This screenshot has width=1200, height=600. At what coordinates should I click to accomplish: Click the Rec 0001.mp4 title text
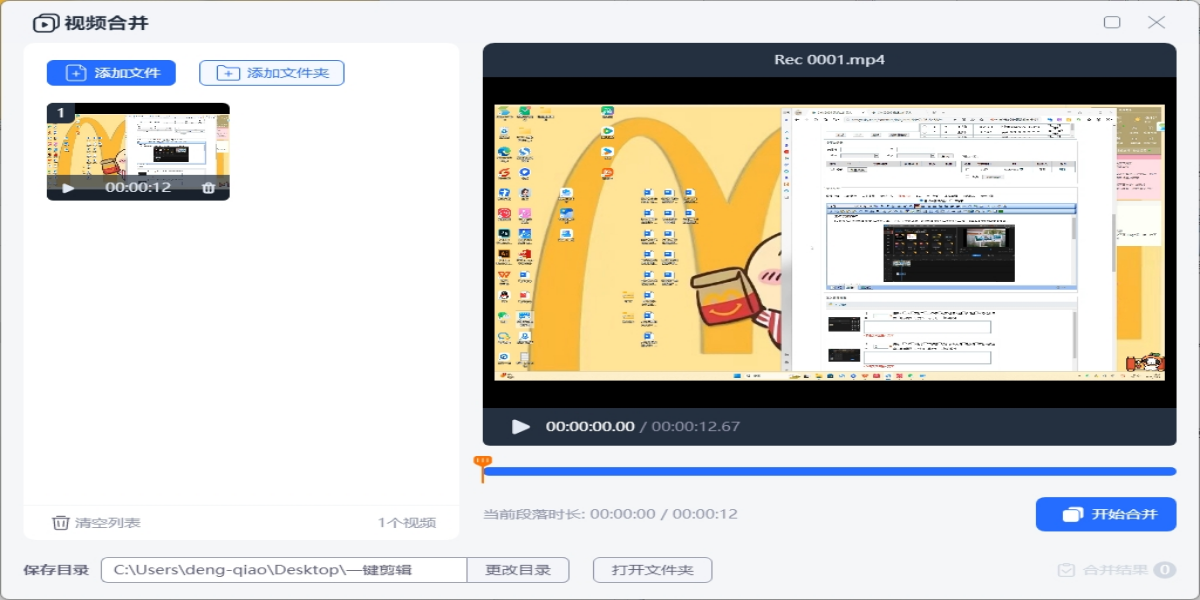[x=830, y=59]
